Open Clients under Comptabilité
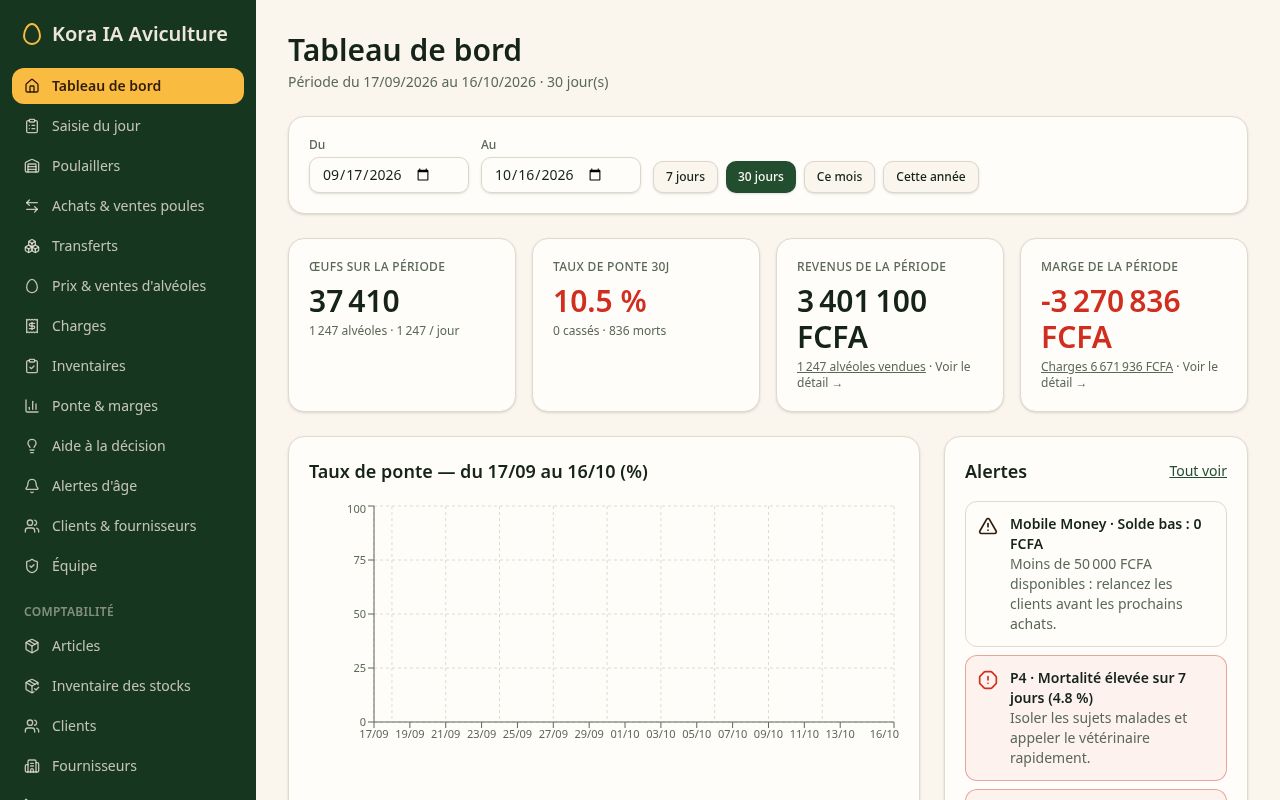 (x=128, y=726)
